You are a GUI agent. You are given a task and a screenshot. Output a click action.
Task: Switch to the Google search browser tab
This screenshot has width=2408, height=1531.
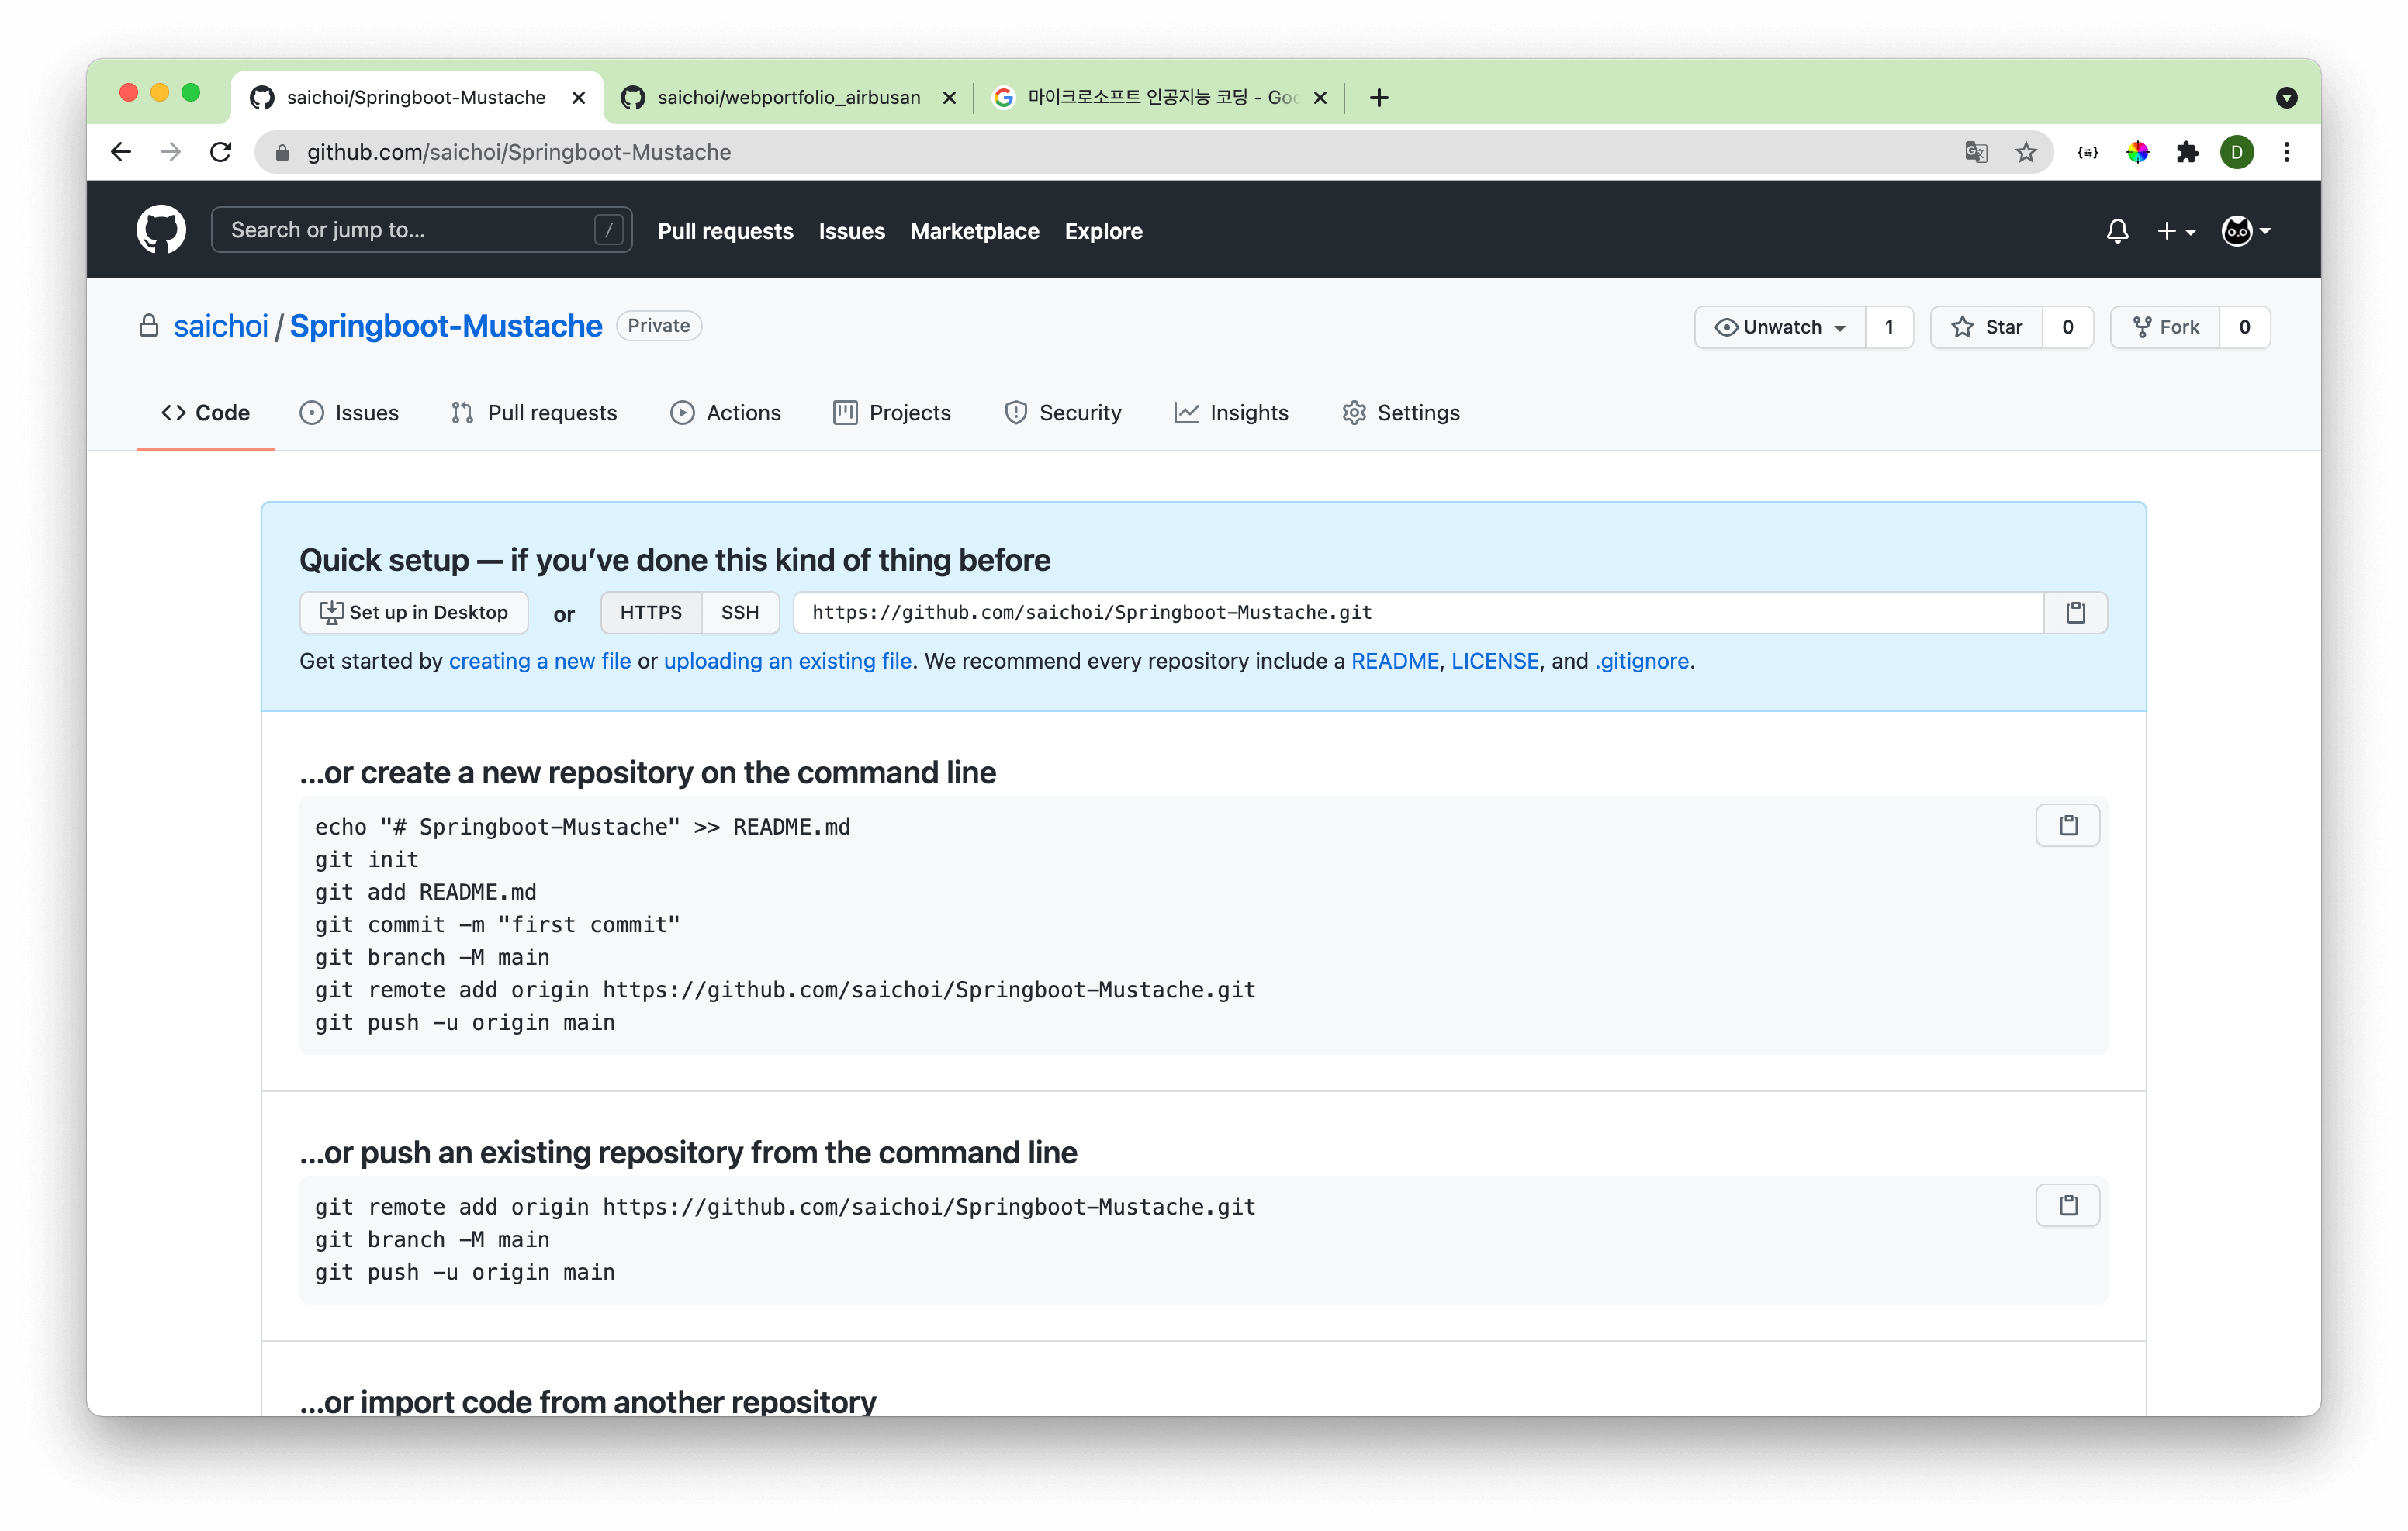1160,97
